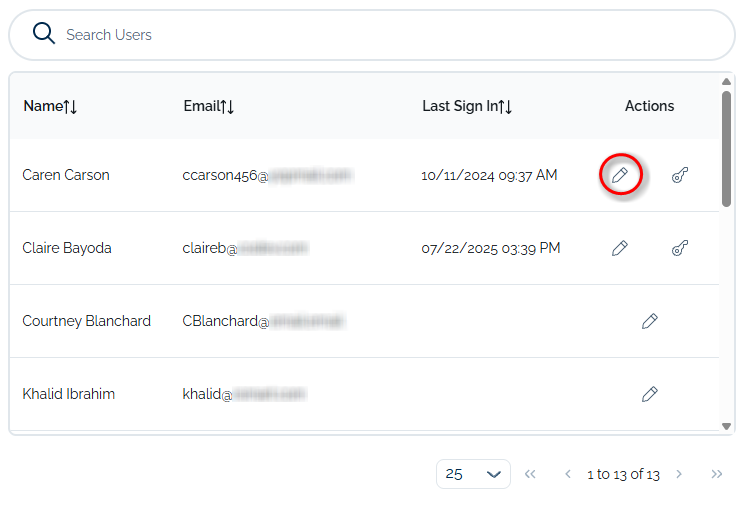Image resolution: width=743 pixels, height=505 pixels.
Task: Sort the table by Email column
Action: (209, 106)
